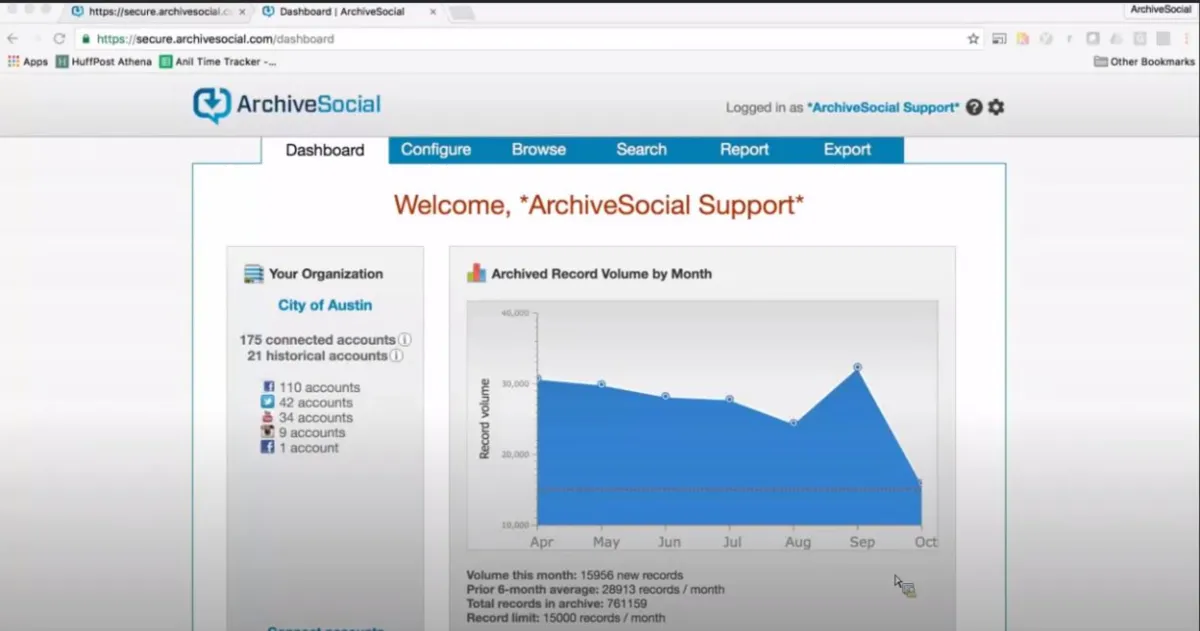Switch to first secure.archivesocial browser tab

point(160,12)
